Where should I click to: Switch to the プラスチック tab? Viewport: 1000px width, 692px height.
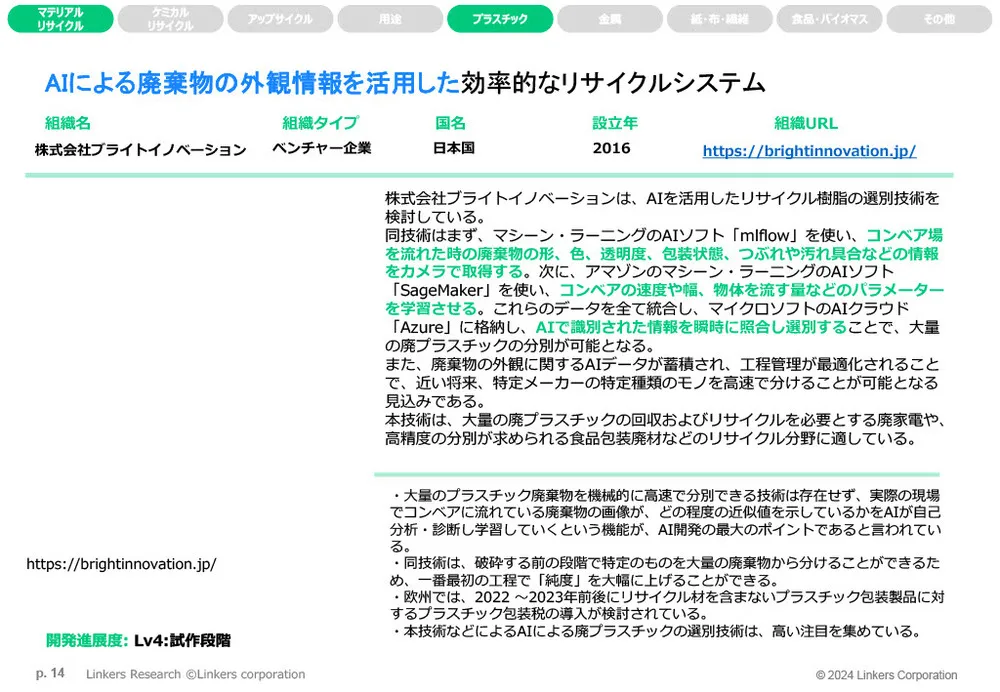point(500,18)
